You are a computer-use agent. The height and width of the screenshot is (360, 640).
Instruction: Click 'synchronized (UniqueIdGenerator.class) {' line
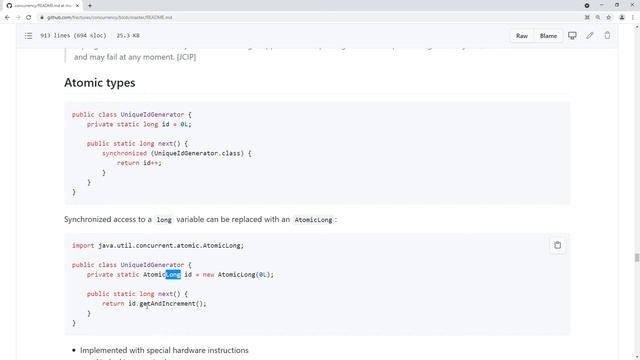(x=177, y=153)
